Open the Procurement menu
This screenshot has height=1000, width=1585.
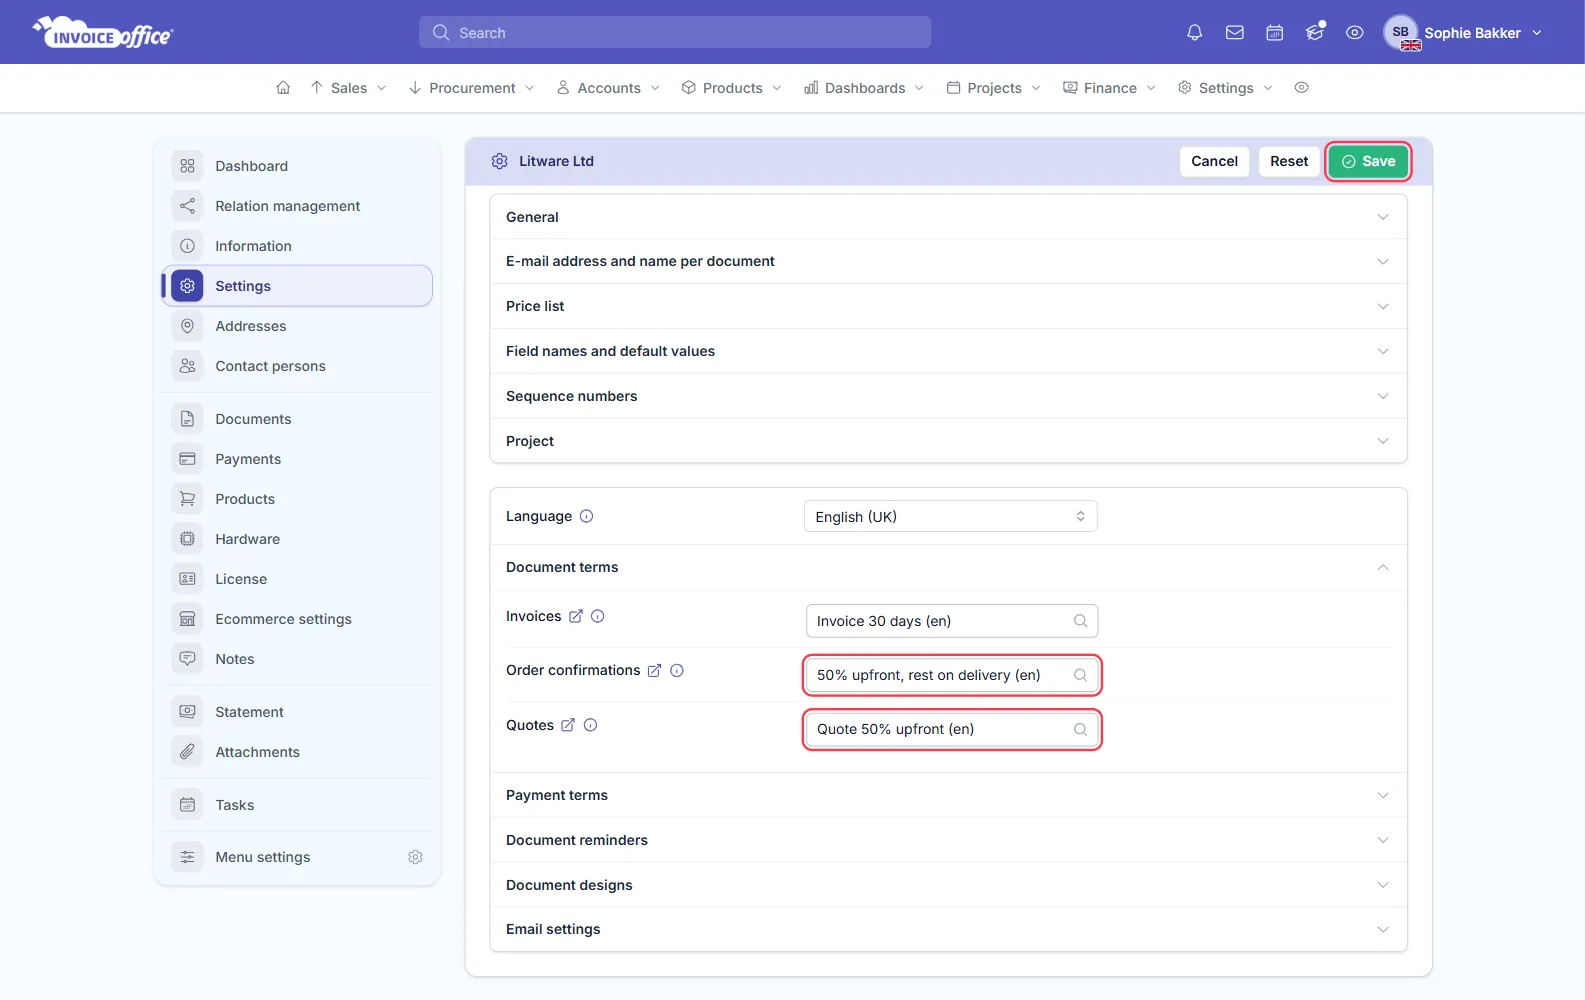click(x=472, y=88)
